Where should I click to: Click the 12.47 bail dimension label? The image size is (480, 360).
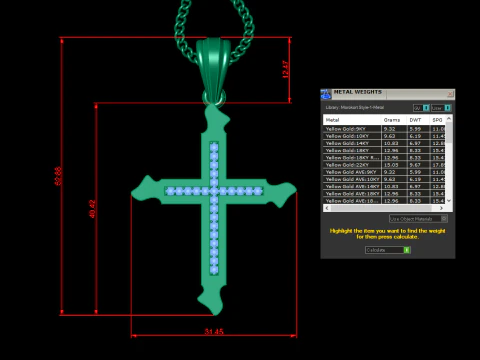(x=286, y=70)
